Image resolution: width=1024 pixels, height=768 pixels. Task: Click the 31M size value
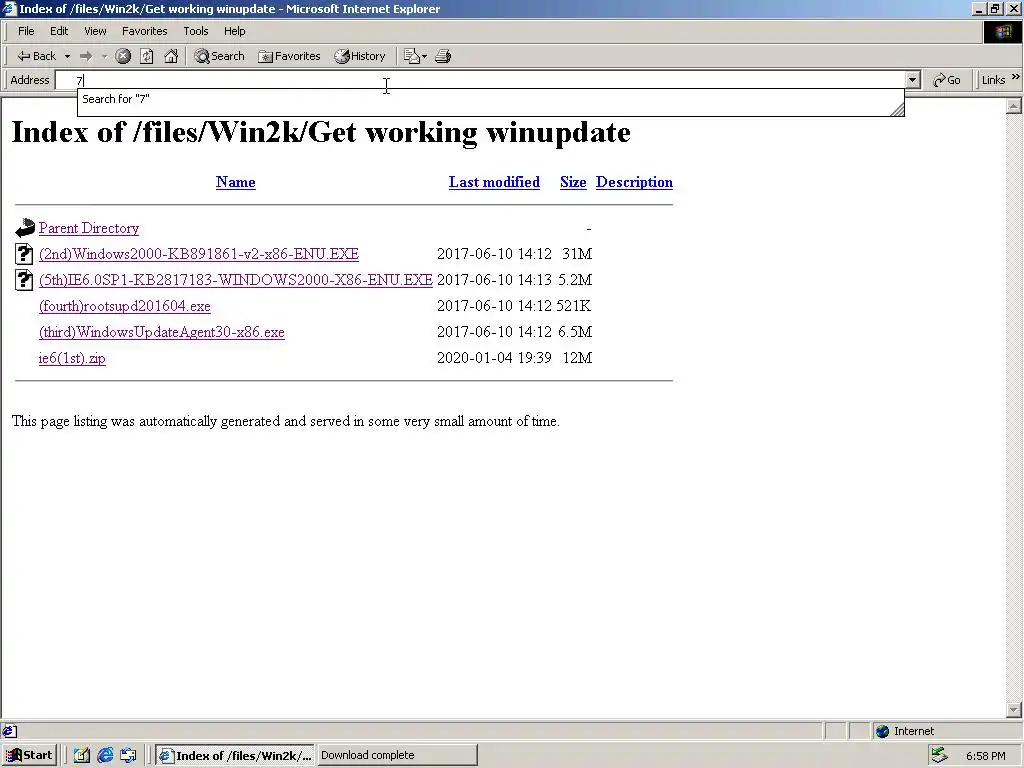tap(577, 254)
